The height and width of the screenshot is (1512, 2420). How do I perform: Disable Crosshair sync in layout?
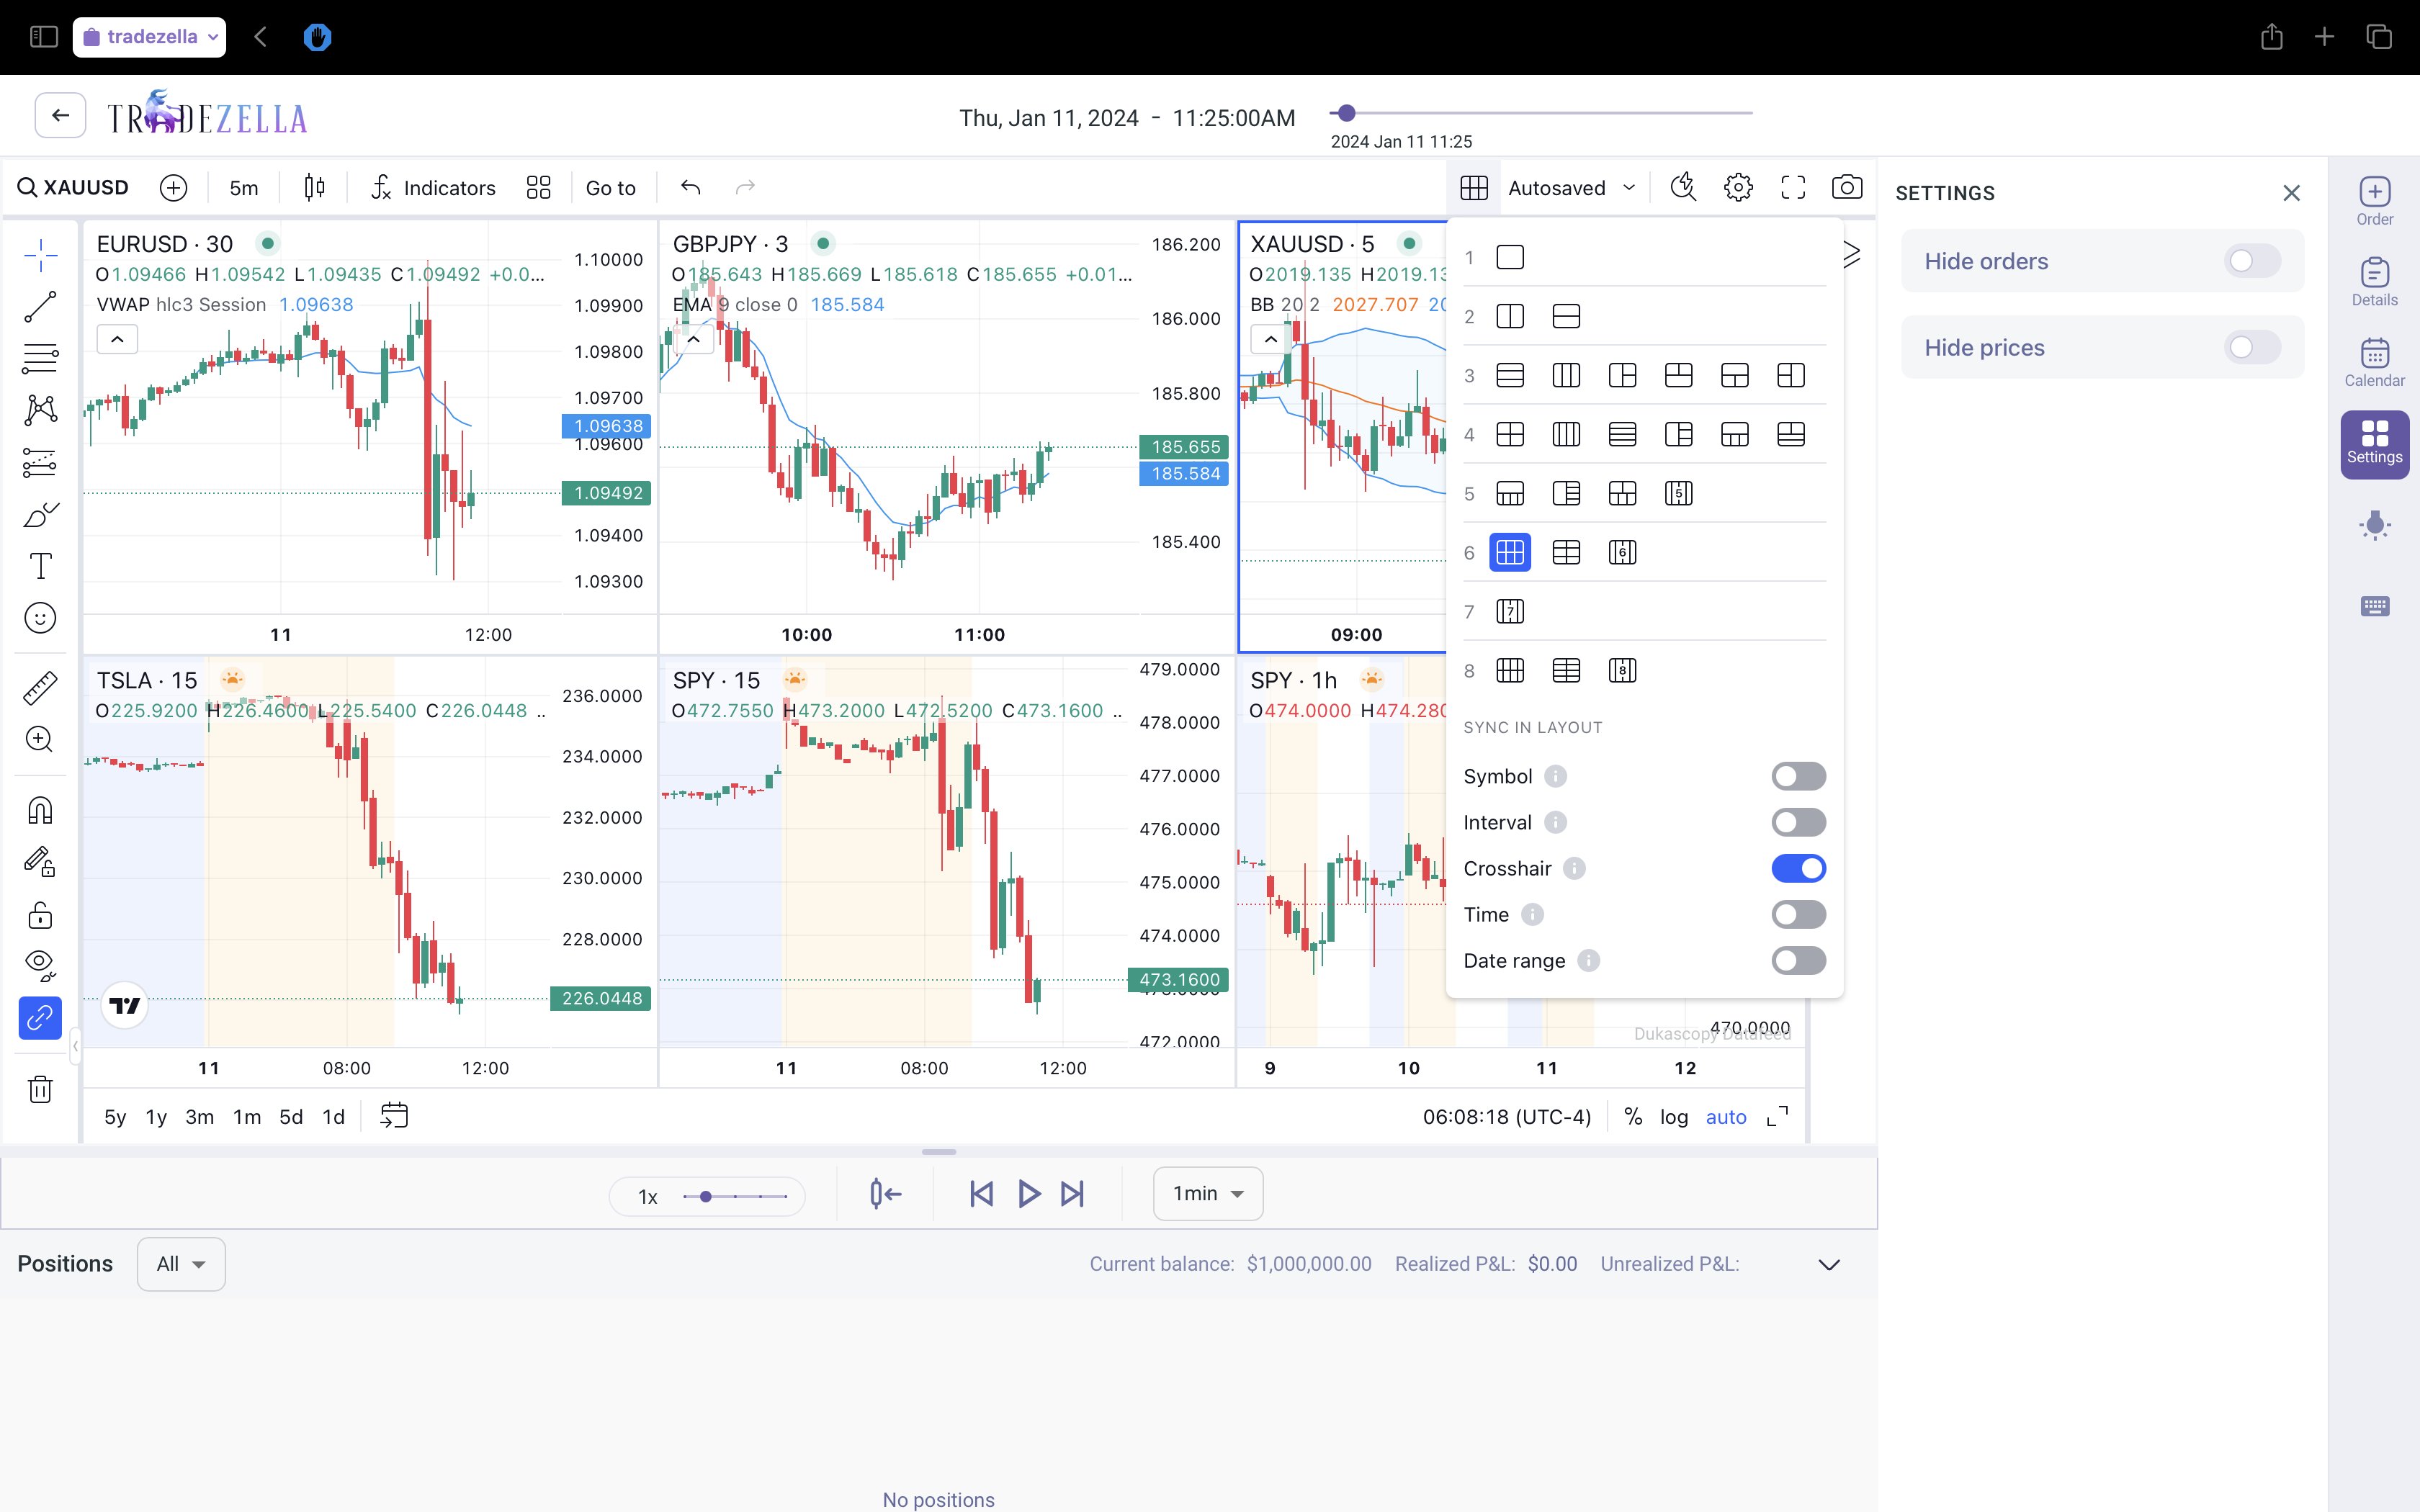(x=1798, y=868)
